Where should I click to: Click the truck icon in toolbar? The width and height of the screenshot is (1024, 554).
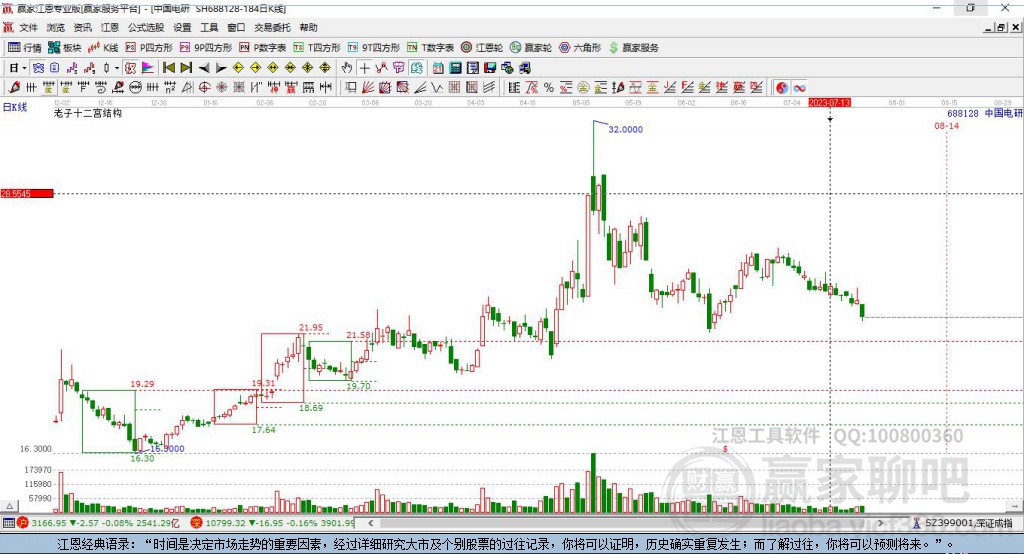click(524, 68)
